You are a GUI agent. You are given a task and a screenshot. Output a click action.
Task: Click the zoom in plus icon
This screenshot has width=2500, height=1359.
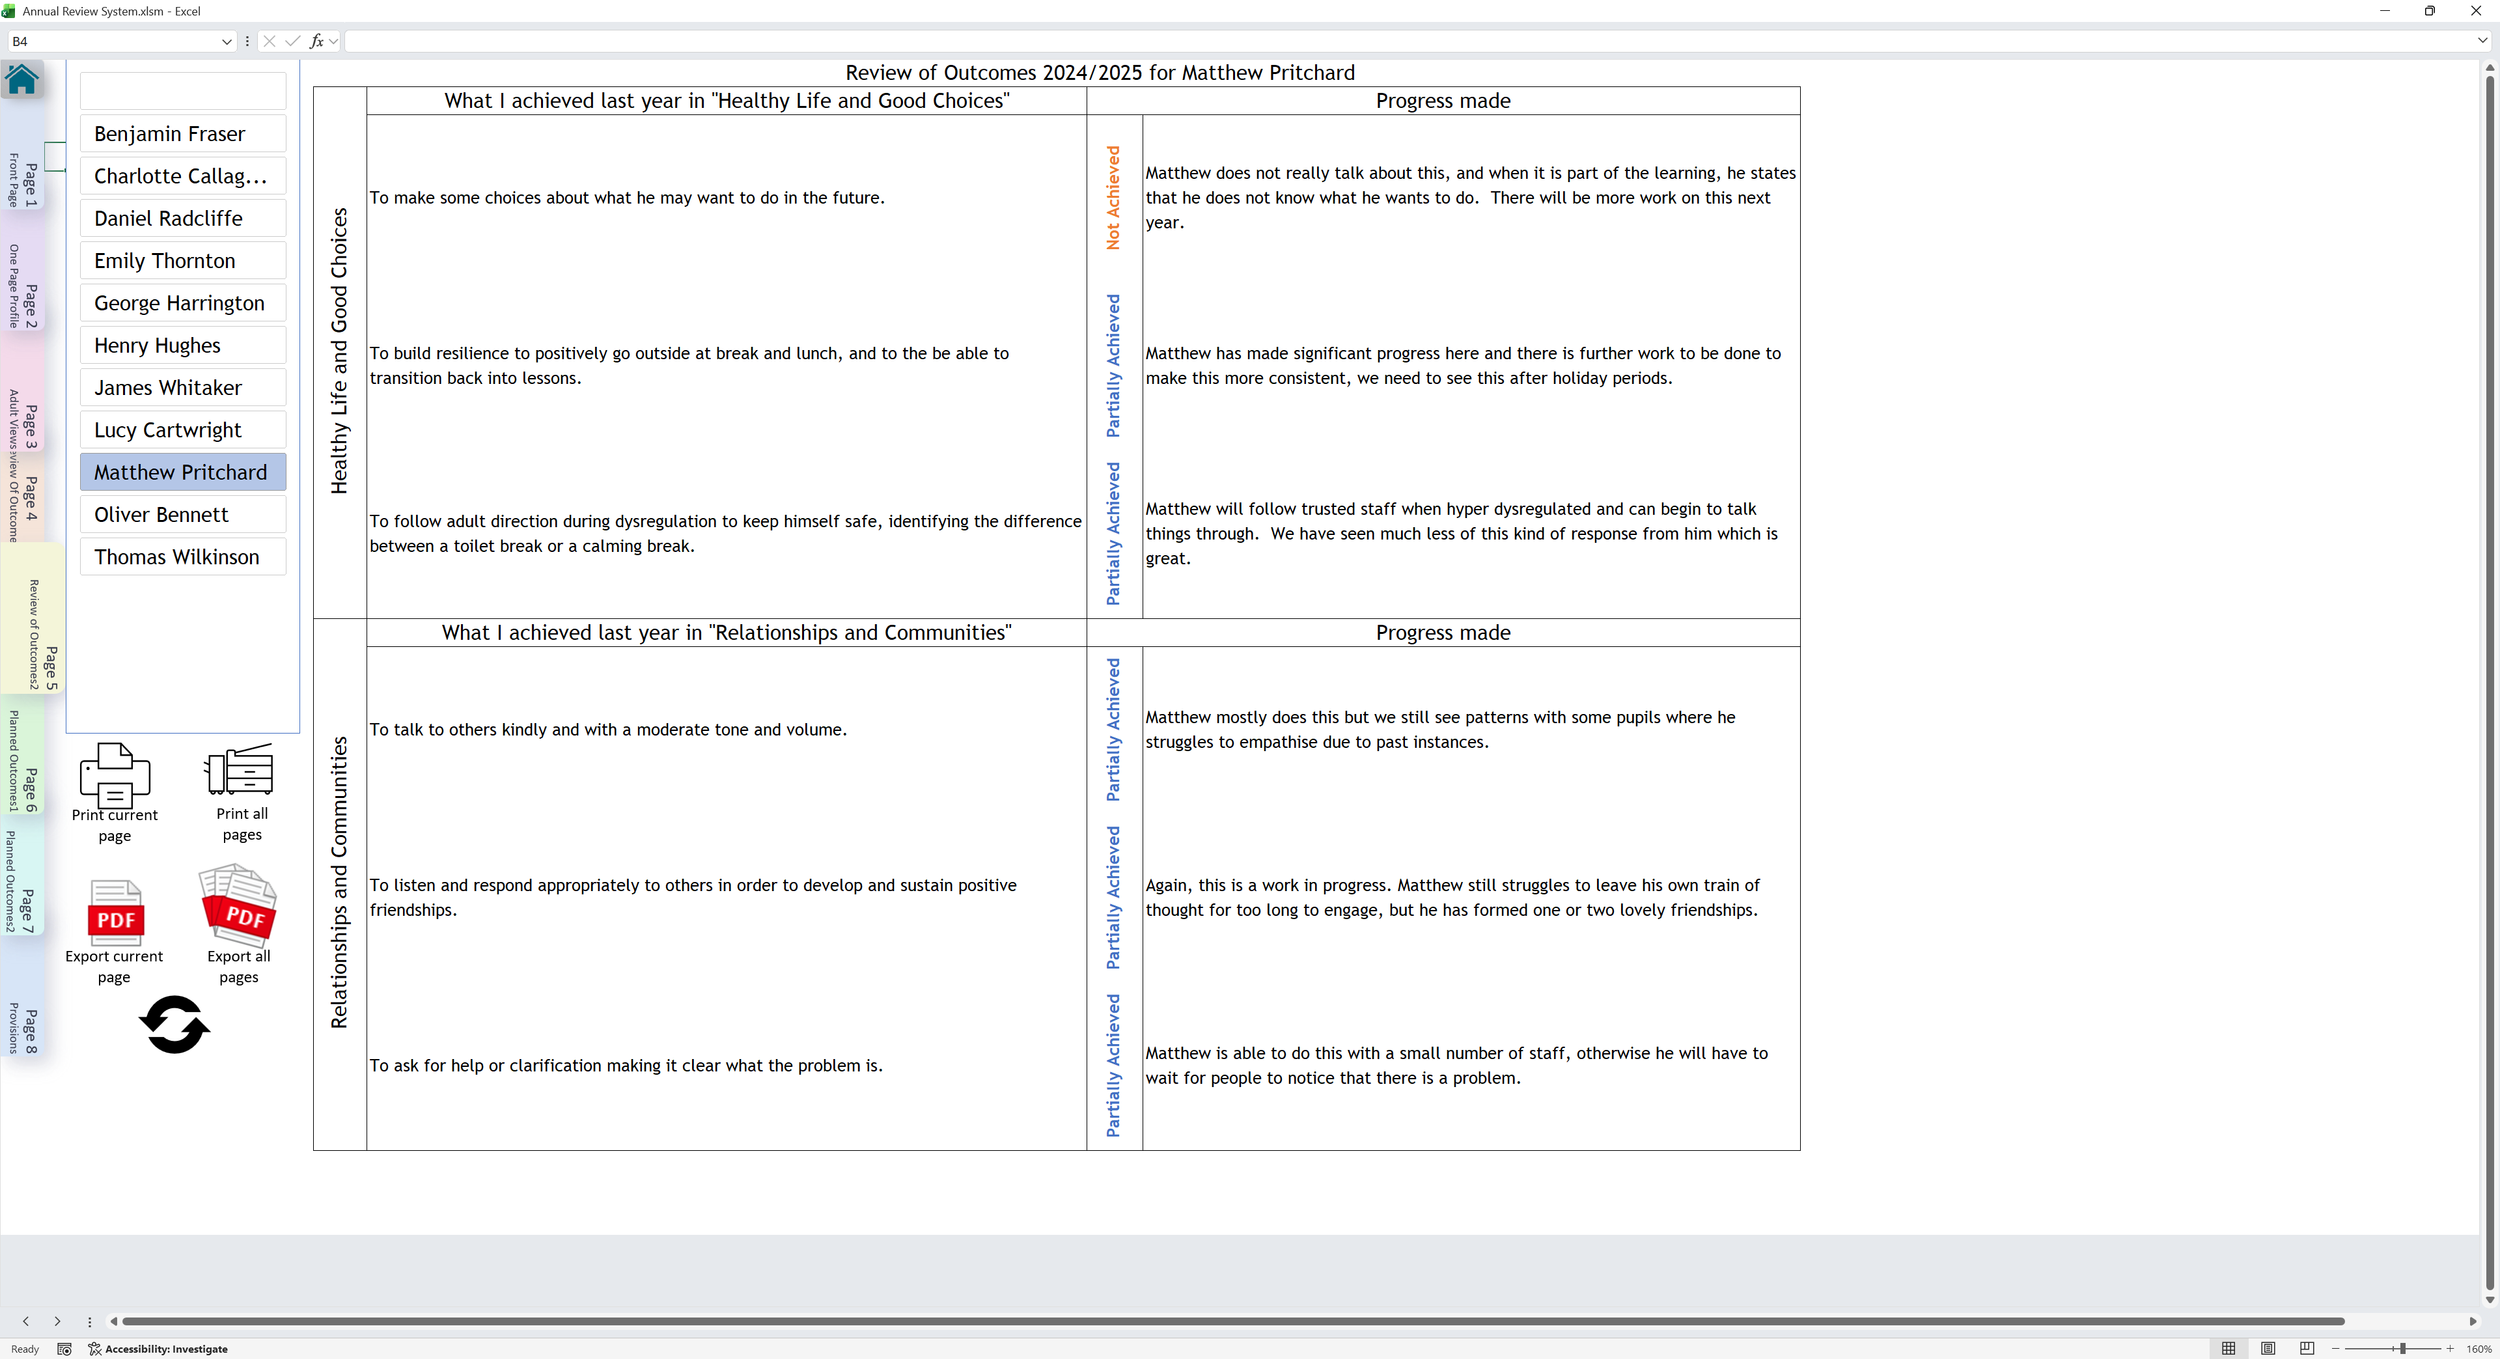2451,1350
